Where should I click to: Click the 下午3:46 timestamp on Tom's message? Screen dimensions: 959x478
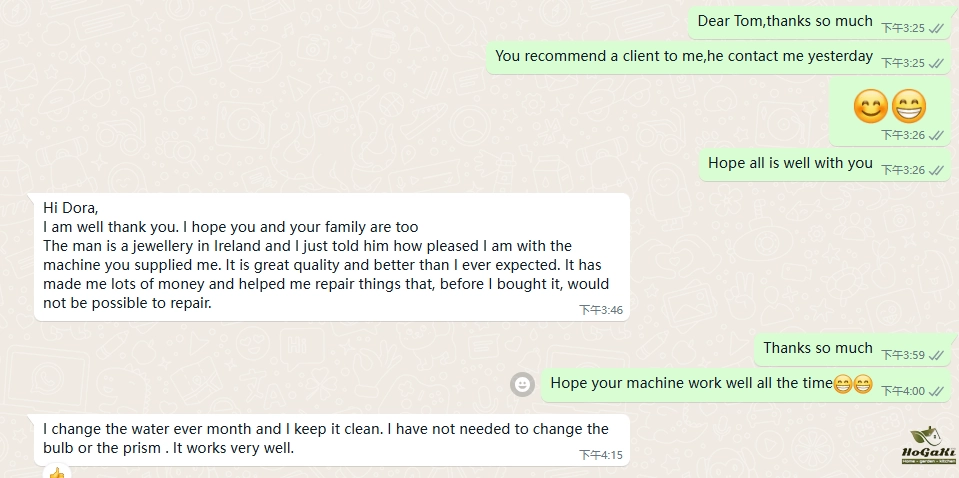coord(601,310)
